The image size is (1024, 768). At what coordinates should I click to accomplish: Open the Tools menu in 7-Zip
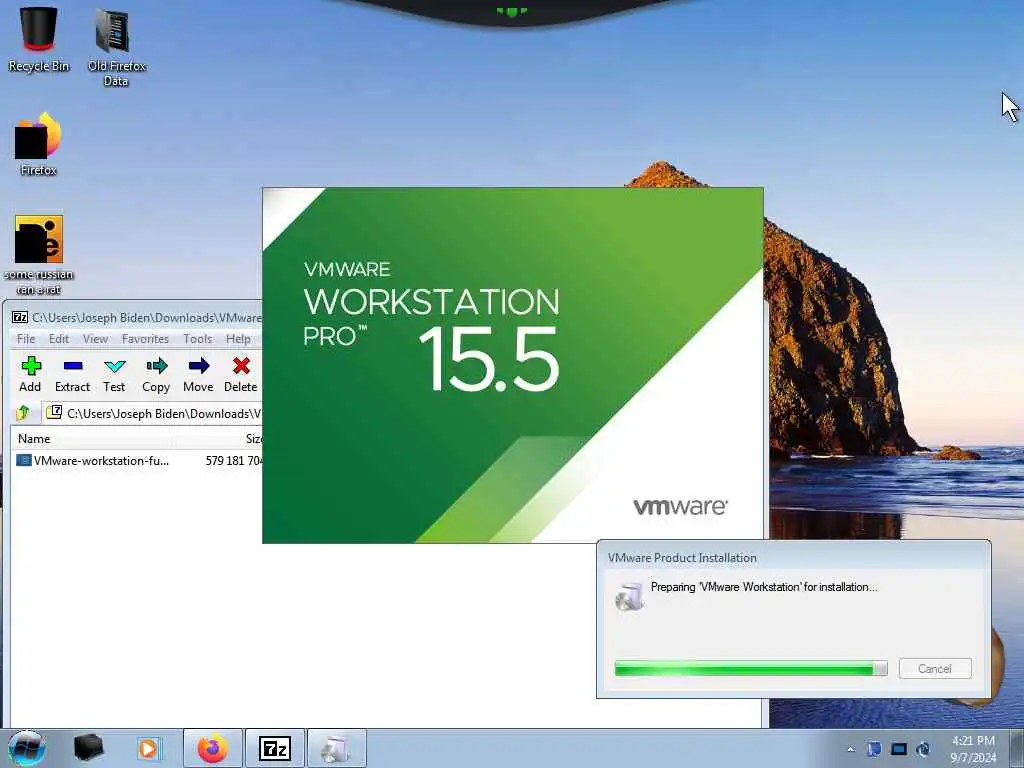pyautogui.click(x=197, y=338)
